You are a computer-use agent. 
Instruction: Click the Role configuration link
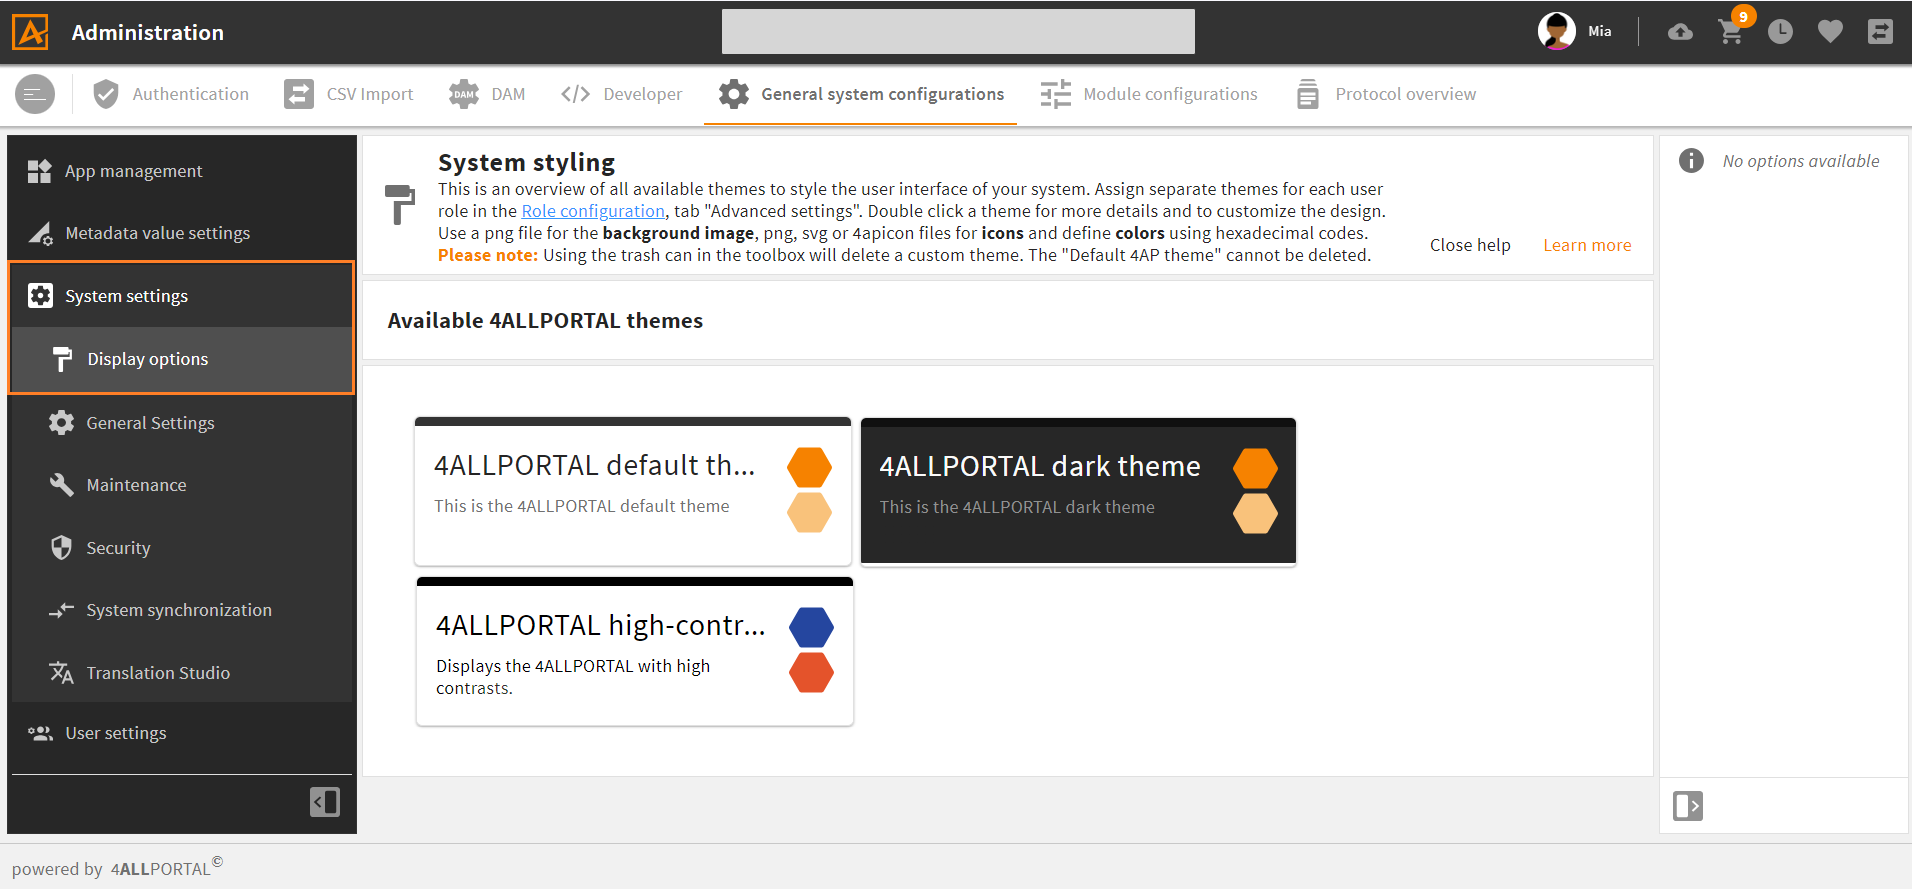592,211
